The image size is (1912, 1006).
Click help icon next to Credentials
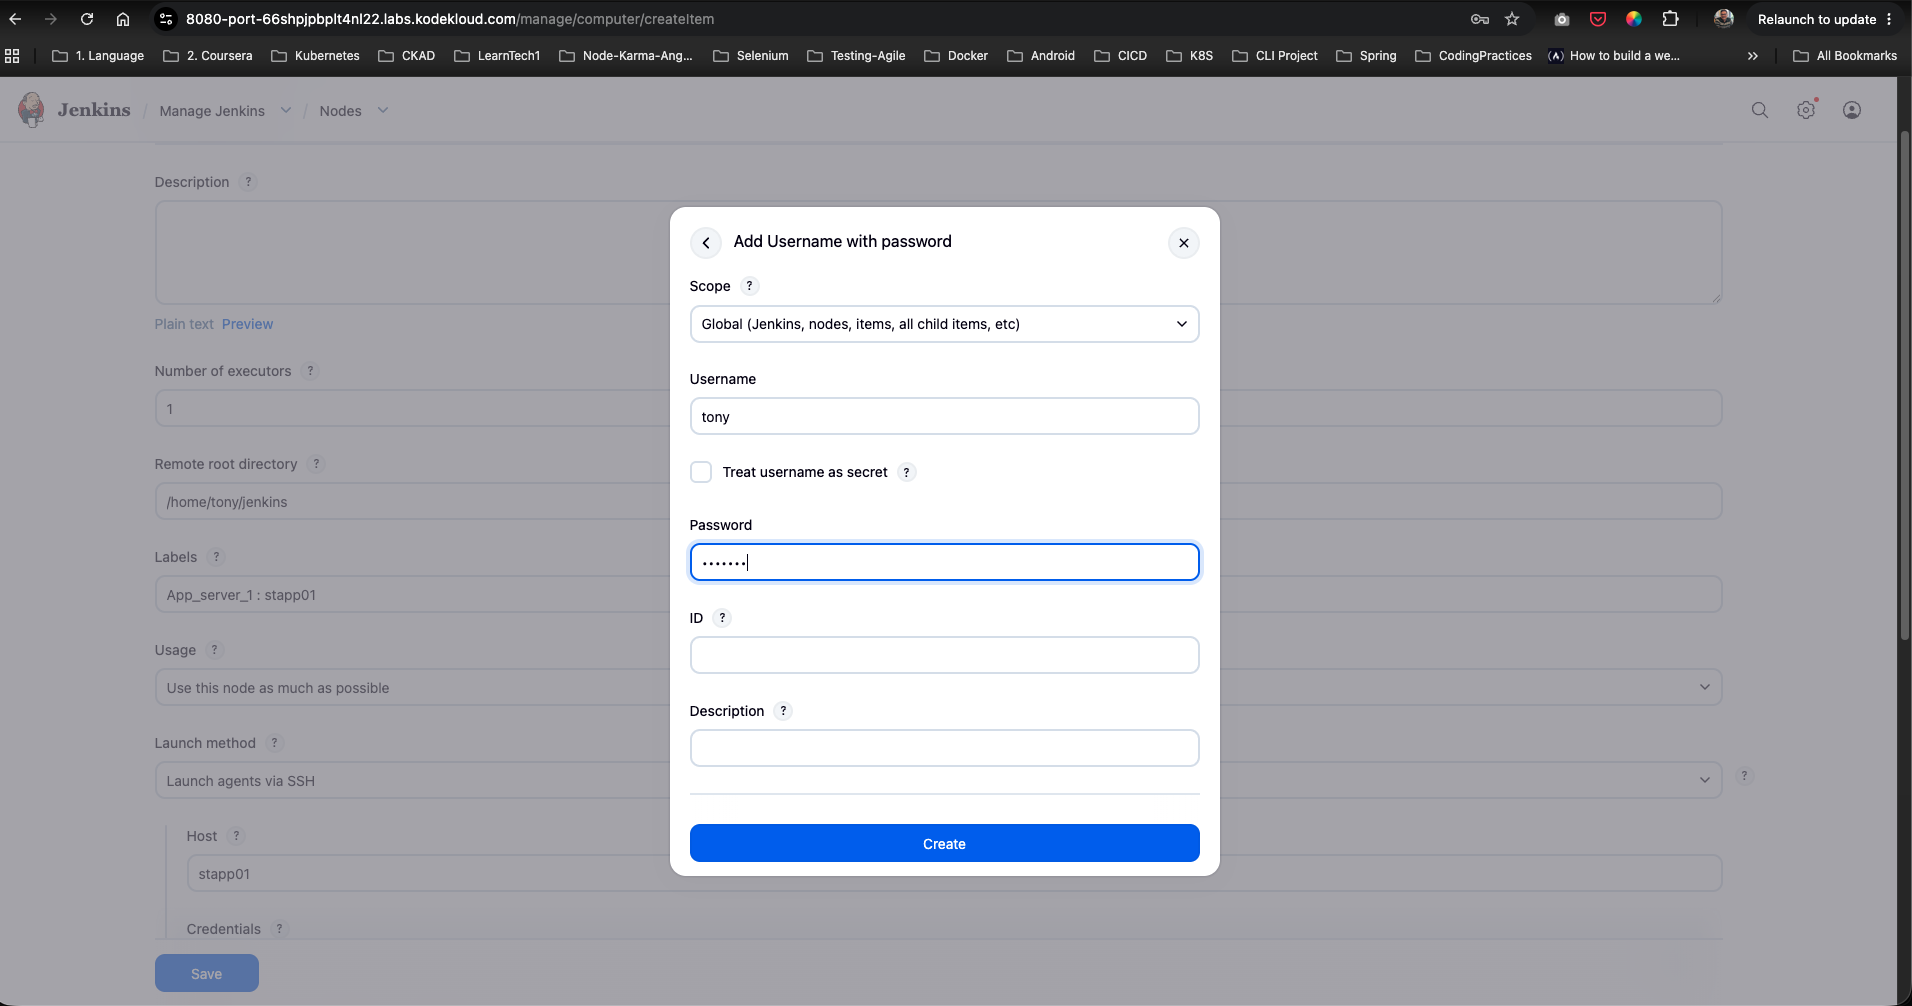[279, 929]
